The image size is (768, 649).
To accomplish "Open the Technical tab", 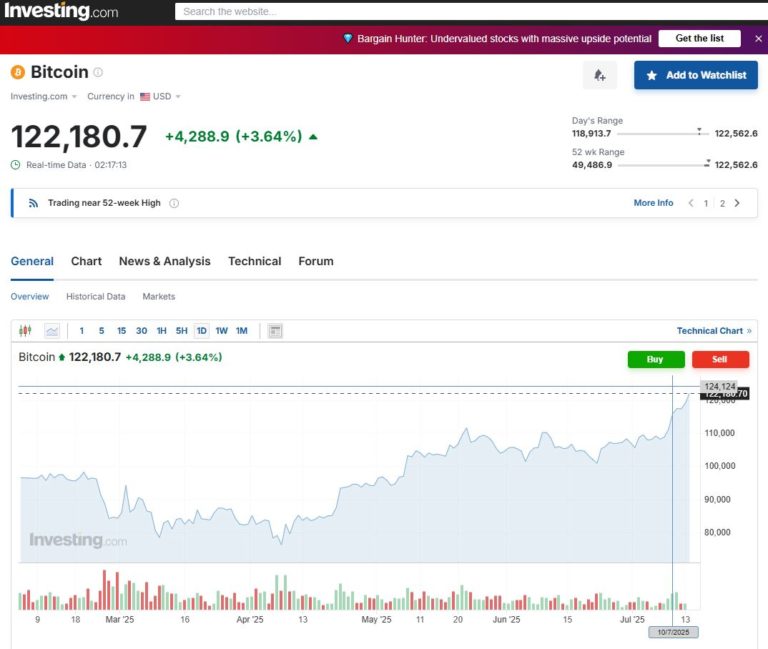I will tap(254, 261).
